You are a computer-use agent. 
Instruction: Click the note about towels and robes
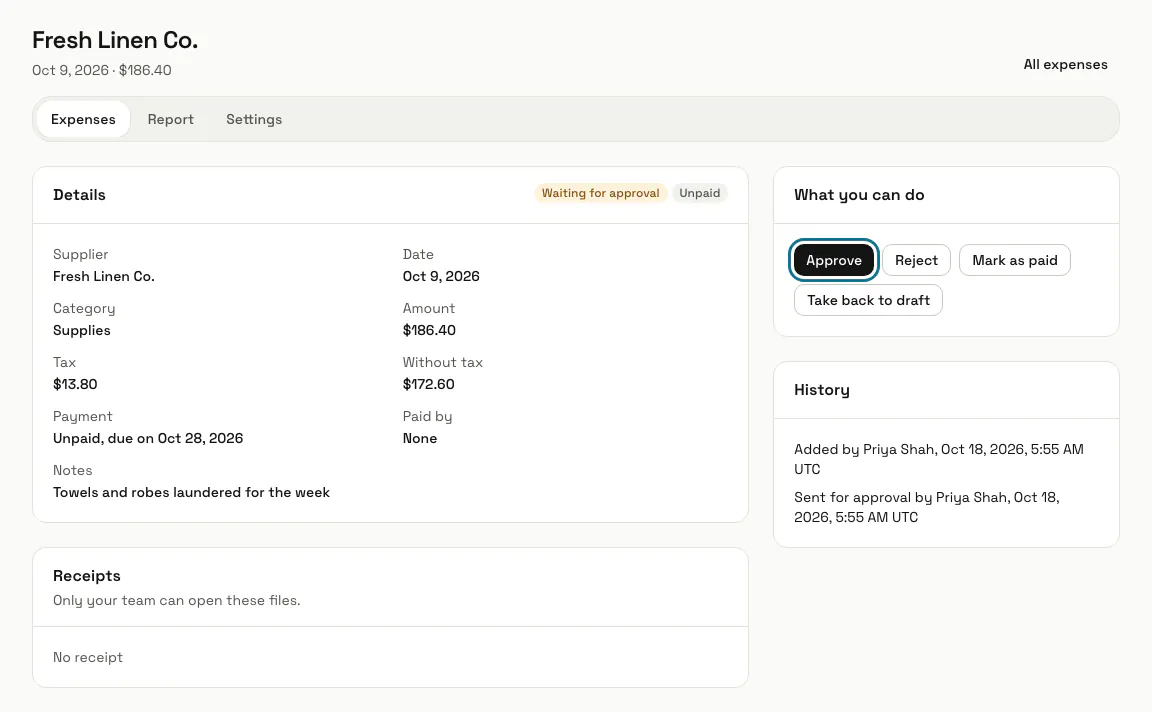pyautogui.click(x=191, y=492)
